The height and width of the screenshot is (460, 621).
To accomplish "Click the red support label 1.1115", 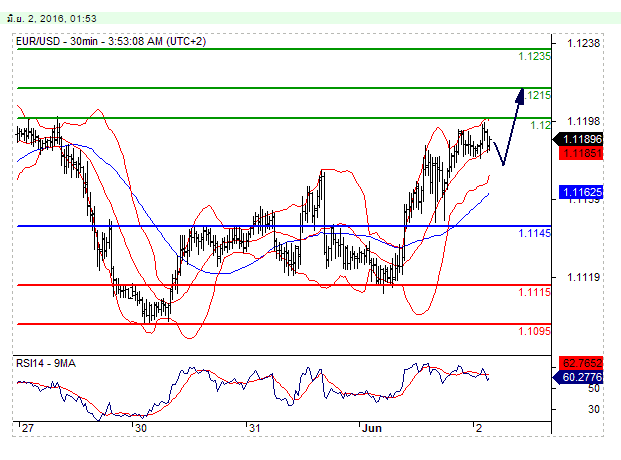I will (534, 292).
